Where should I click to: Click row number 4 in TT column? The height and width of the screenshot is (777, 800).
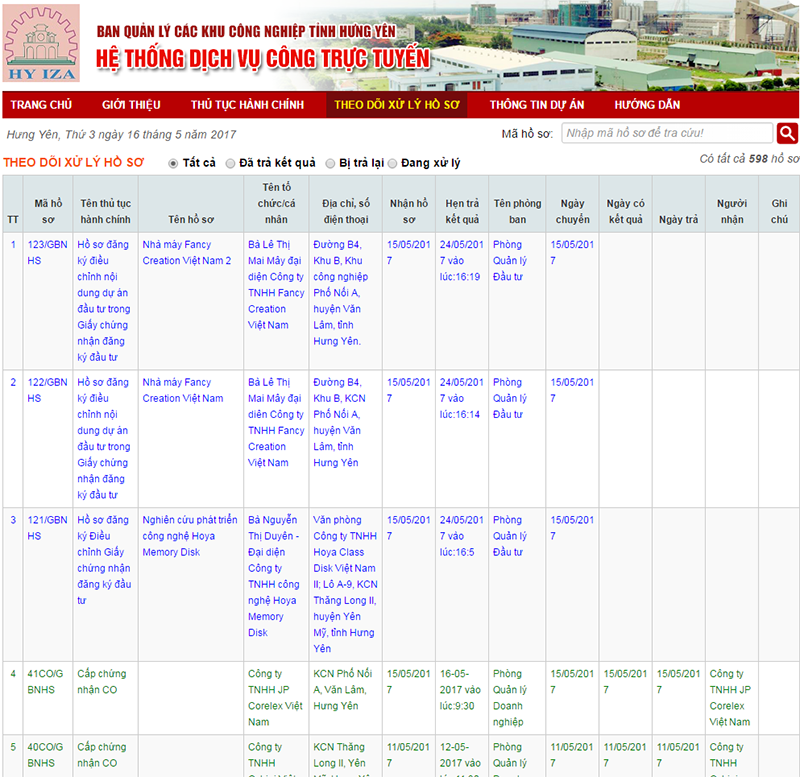click(13, 673)
